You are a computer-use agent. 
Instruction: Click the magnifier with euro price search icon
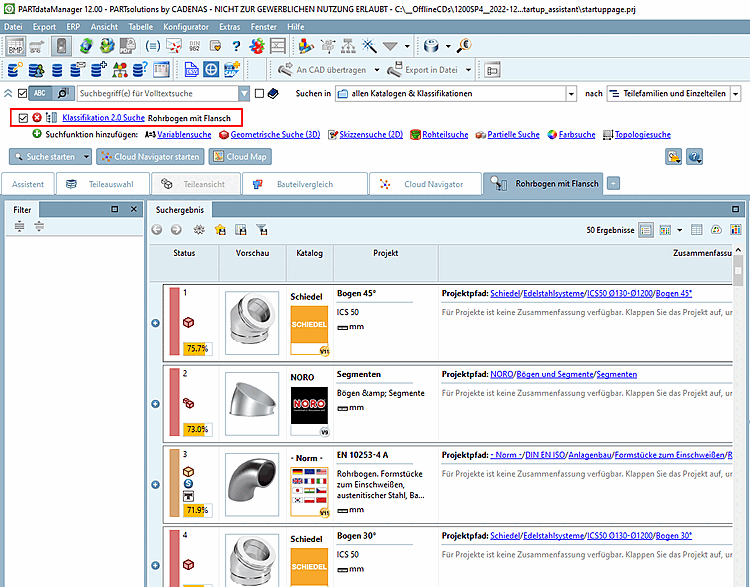[x=464, y=46]
